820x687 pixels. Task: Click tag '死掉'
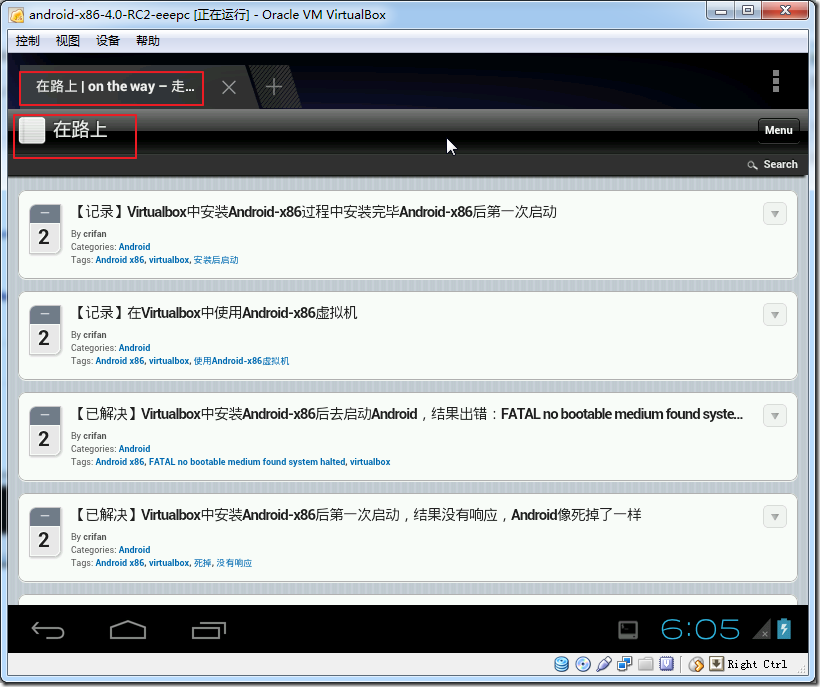pos(202,563)
